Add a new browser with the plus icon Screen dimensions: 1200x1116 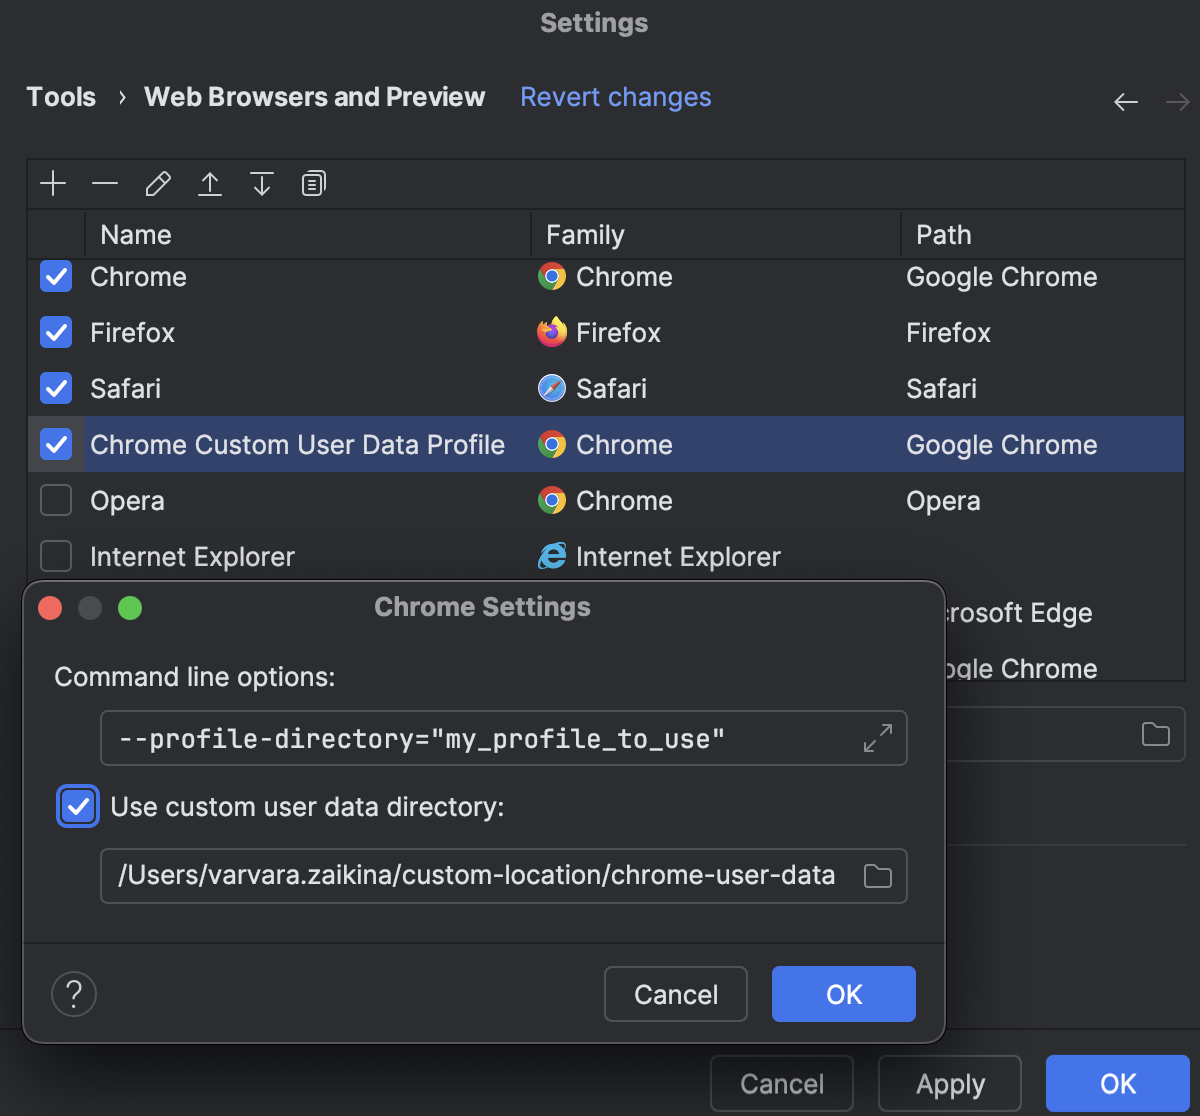pos(53,183)
